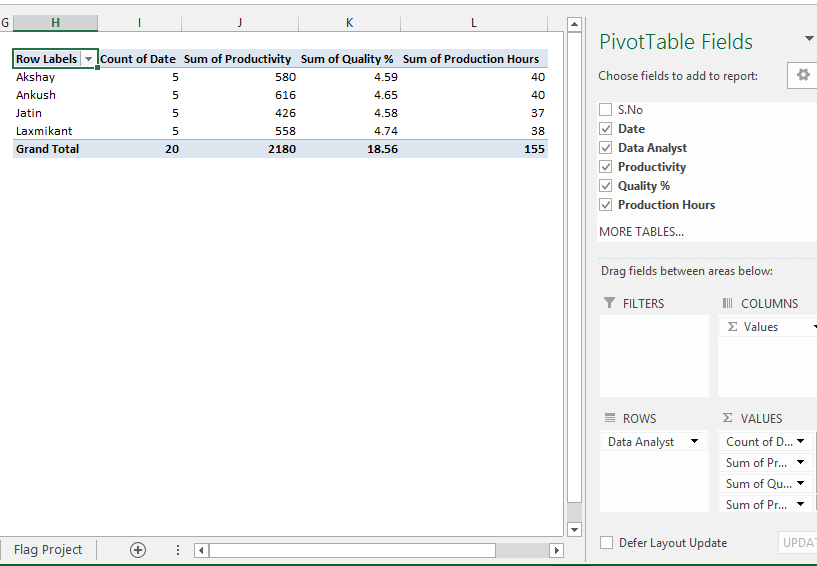Select the Jatin row label cell
Screen dimensions: 817x566
(x=55, y=113)
